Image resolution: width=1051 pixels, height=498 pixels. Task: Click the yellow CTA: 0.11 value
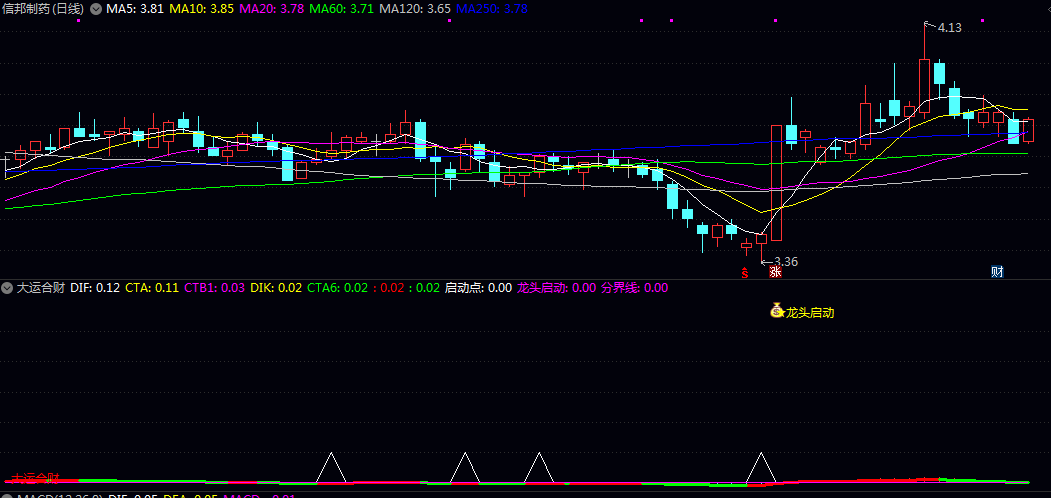(152, 288)
